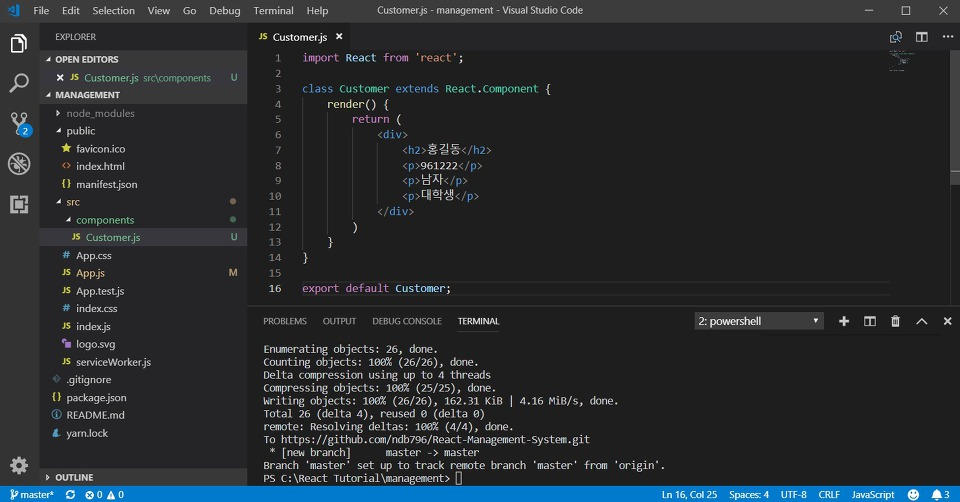This screenshot has width=960, height=502.
Task: Change JavaScript language mode in status bar
Action: pyautogui.click(x=872, y=494)
